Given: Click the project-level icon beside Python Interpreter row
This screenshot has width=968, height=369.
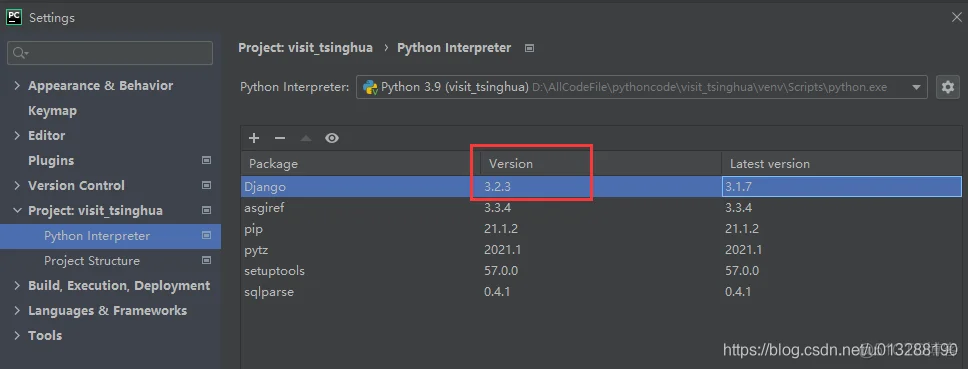Looking at the screenshot, I should click(x=206, y=236).
